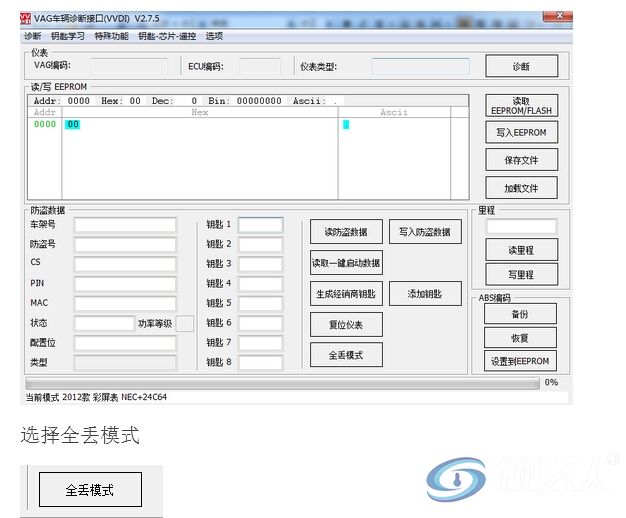The image size is (626, 518).
Task: Select the highlighted Ascii cell
Action: pos(346,125)
